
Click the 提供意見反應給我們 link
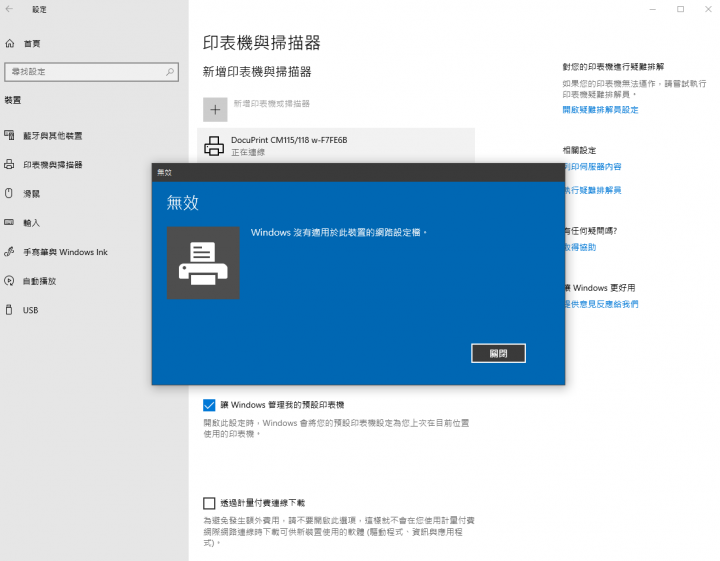point(601,304)
